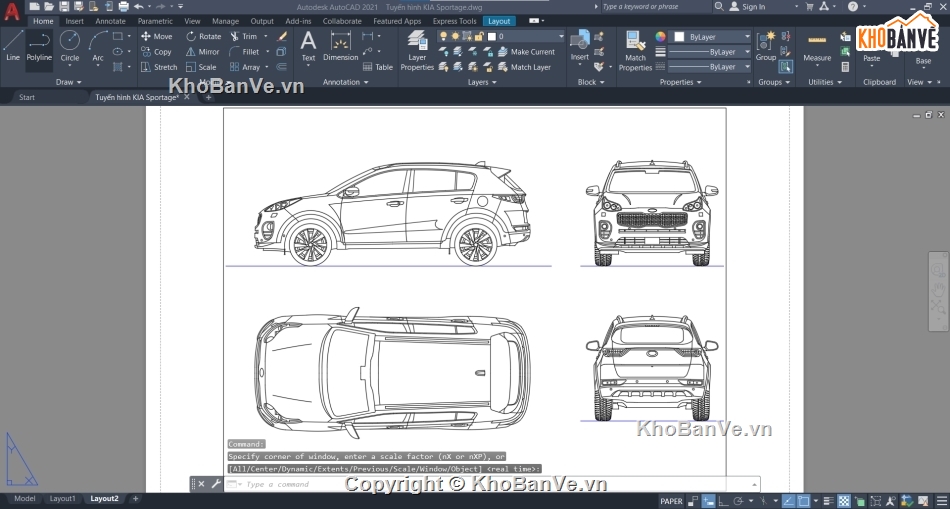Select the Arc drawing tool
The width and height of the screenshot is (950, 509).
pos(98,47)
